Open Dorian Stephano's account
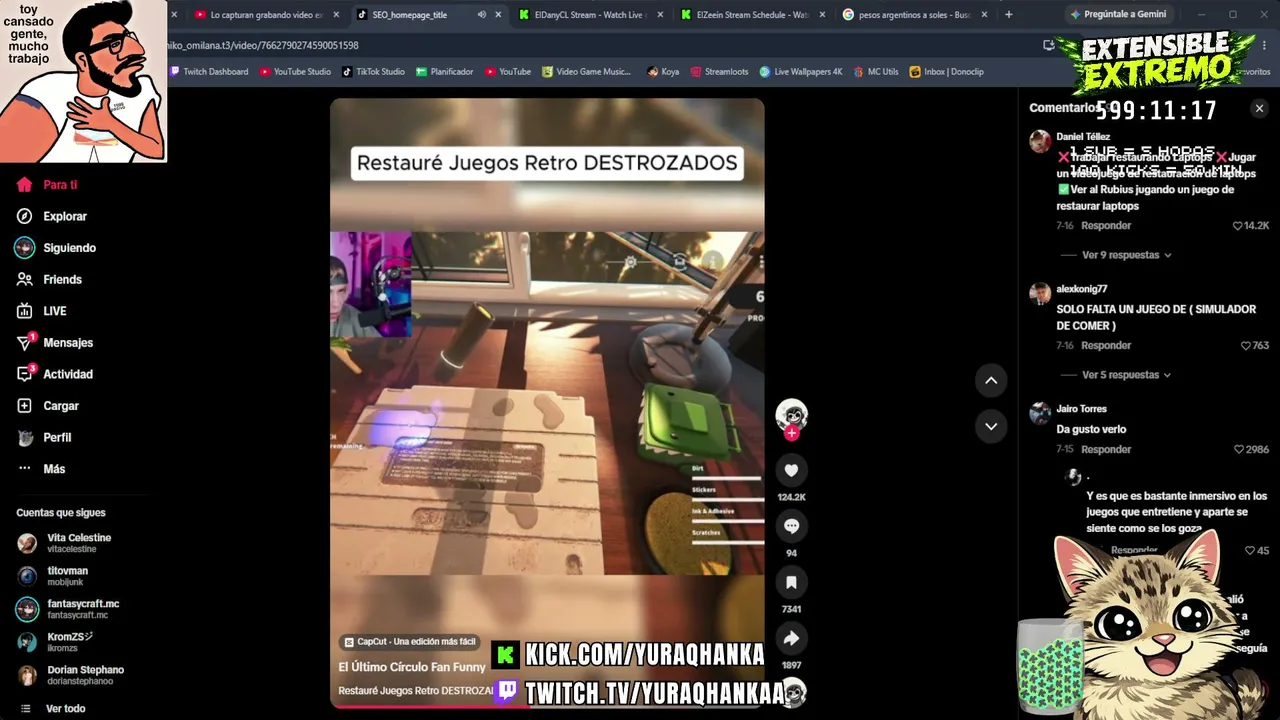This screenshot has height=720, width=1280. pyautogui.click(x=71, y=675)
